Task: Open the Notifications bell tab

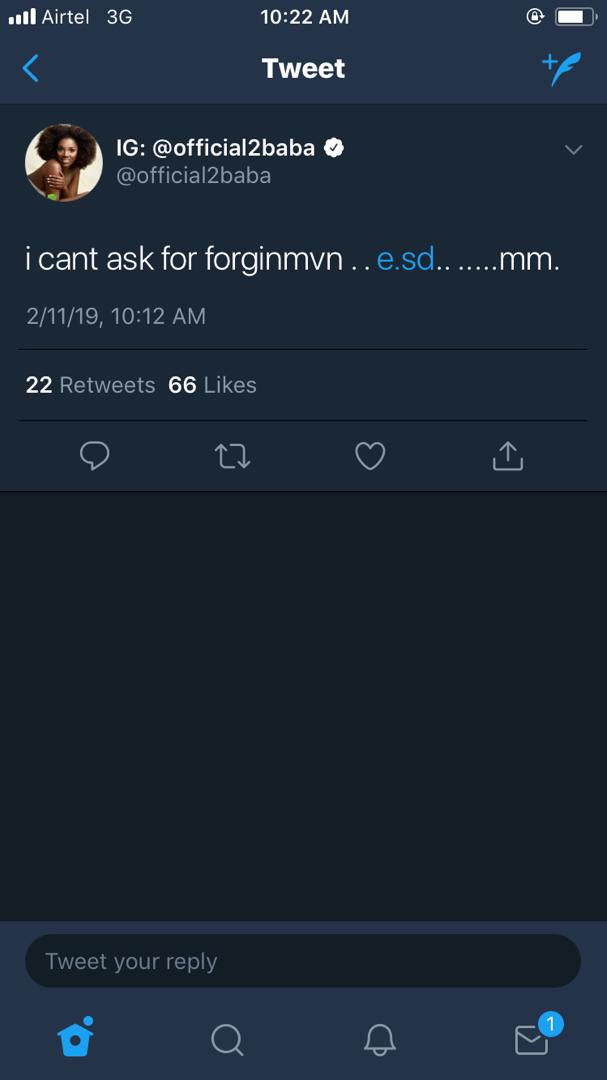Action: (379, 1040)
